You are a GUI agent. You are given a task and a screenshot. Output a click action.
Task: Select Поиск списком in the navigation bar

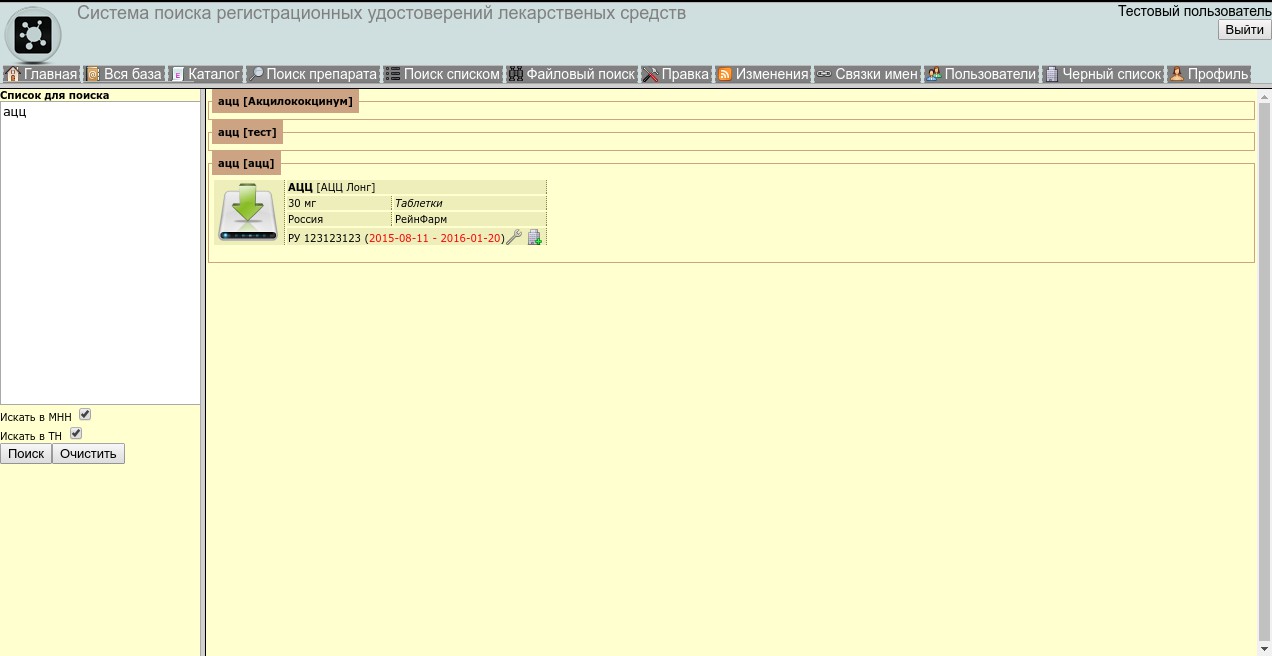tap(443, 74)
